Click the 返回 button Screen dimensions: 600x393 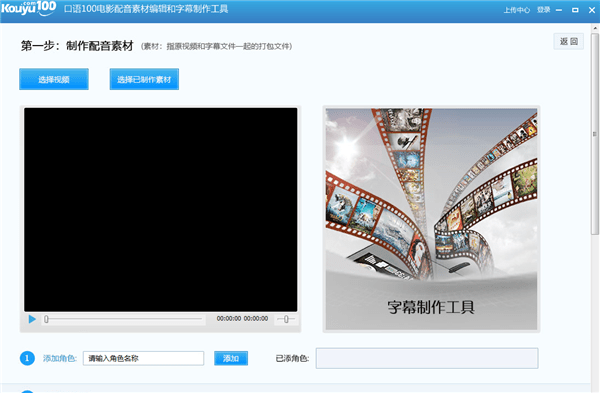click(569, 41)
